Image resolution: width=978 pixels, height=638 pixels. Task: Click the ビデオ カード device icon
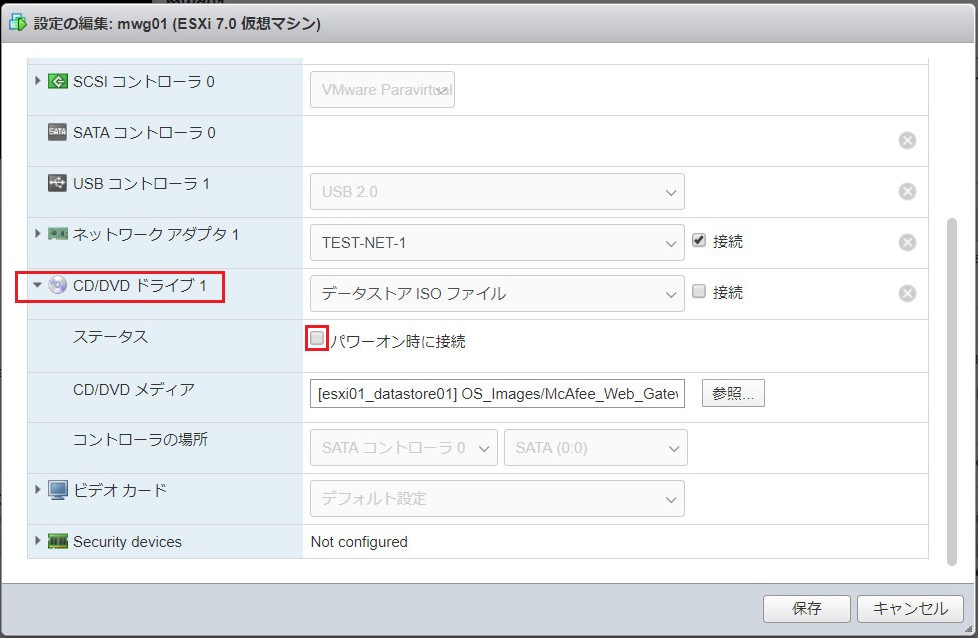tap(58, 491)
